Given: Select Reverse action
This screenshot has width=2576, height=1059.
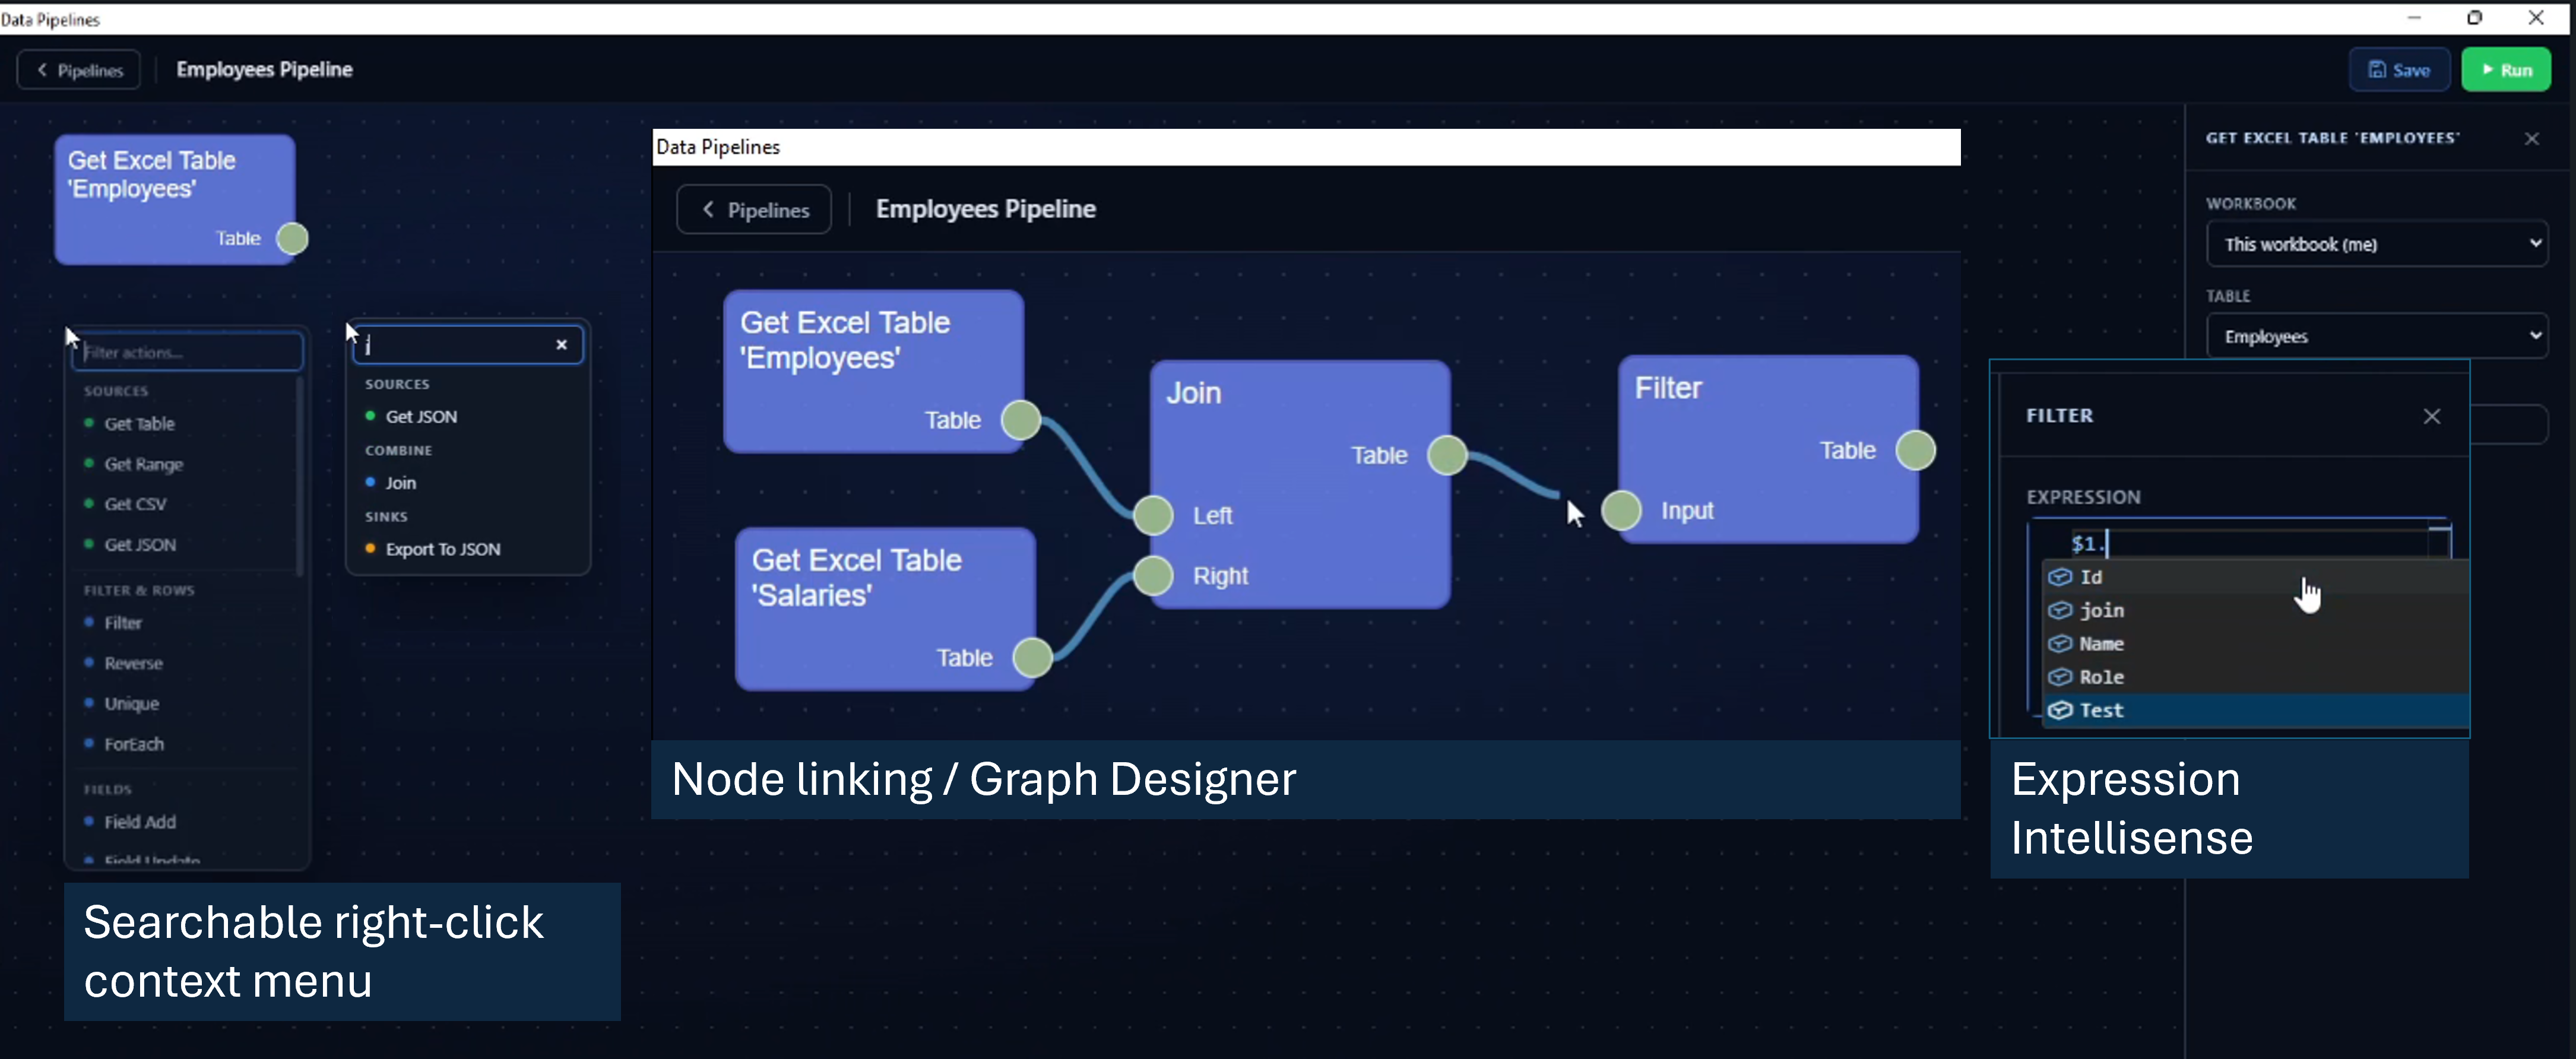Looking at the screenshot, I should pos(133,663).
